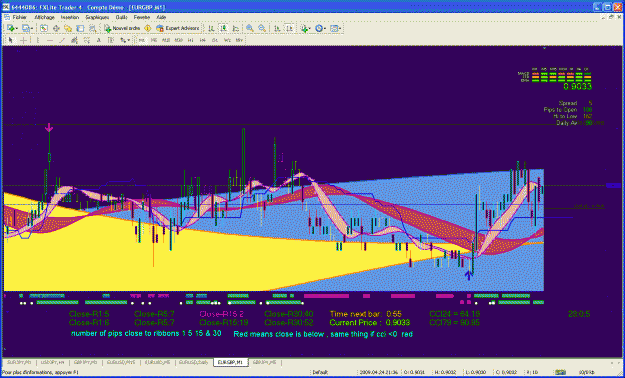Switch timeframe to H1
The height and width of the screenshot is (378, 625).
click(191, 40)
